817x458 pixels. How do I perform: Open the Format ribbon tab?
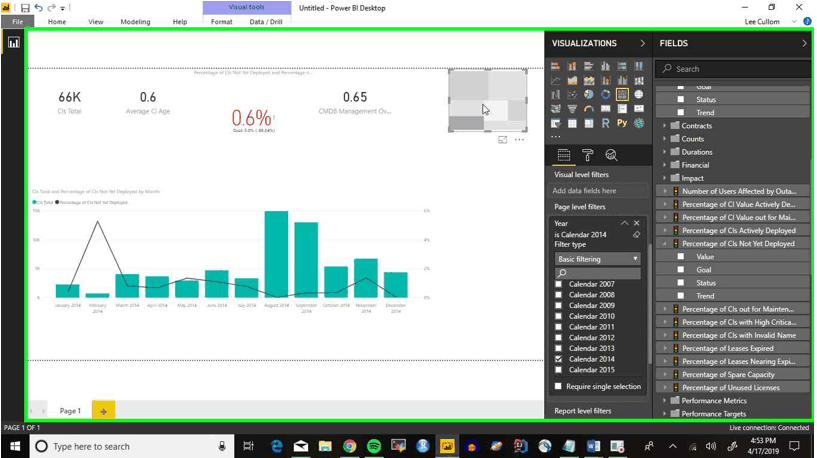point(221,22)
